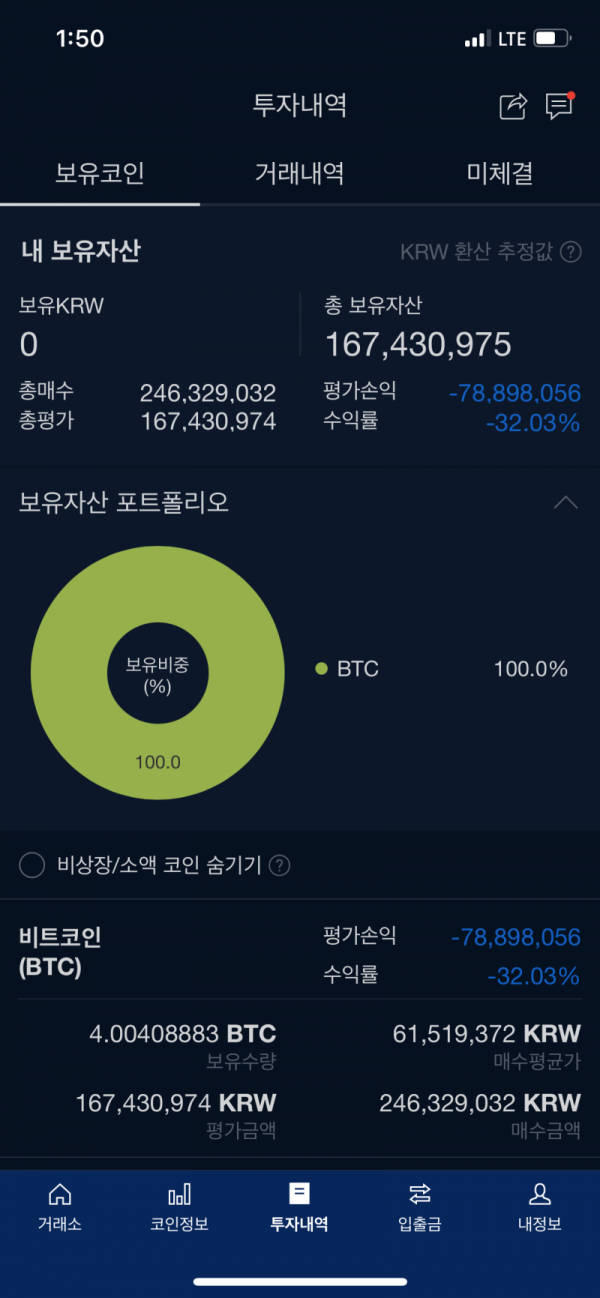The width and height of the screenshot is (600, 1298).
Task: Switch to 미체결 tab
Action: coord(500,174)
